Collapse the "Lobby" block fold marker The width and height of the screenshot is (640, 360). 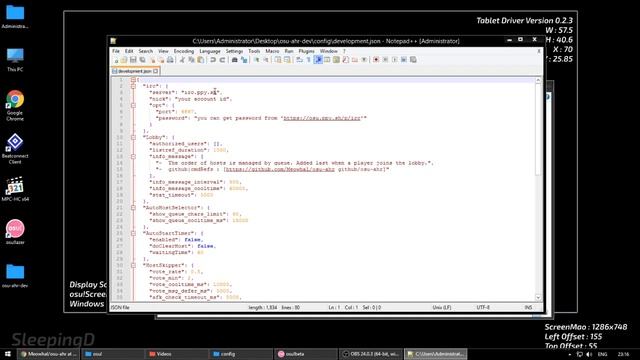tap(133, 138)
